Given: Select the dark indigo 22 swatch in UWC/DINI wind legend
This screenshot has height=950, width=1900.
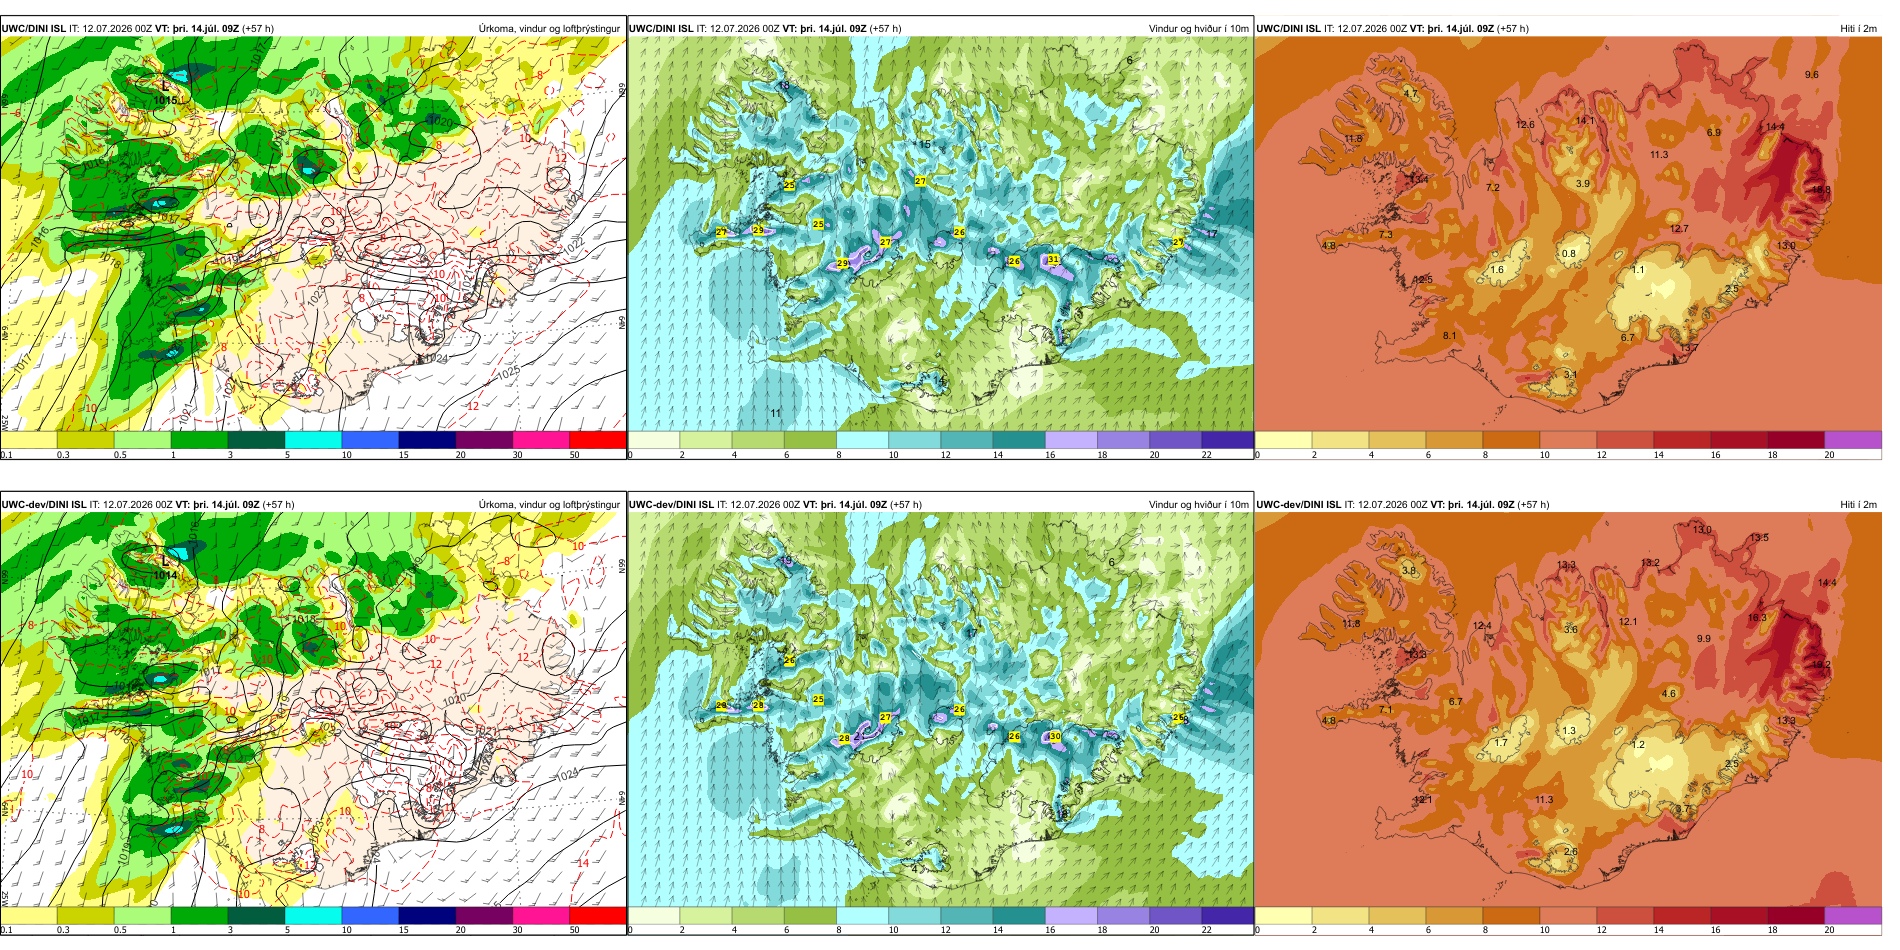Looking at the screenshot, I should click(x=1227, y=439).
